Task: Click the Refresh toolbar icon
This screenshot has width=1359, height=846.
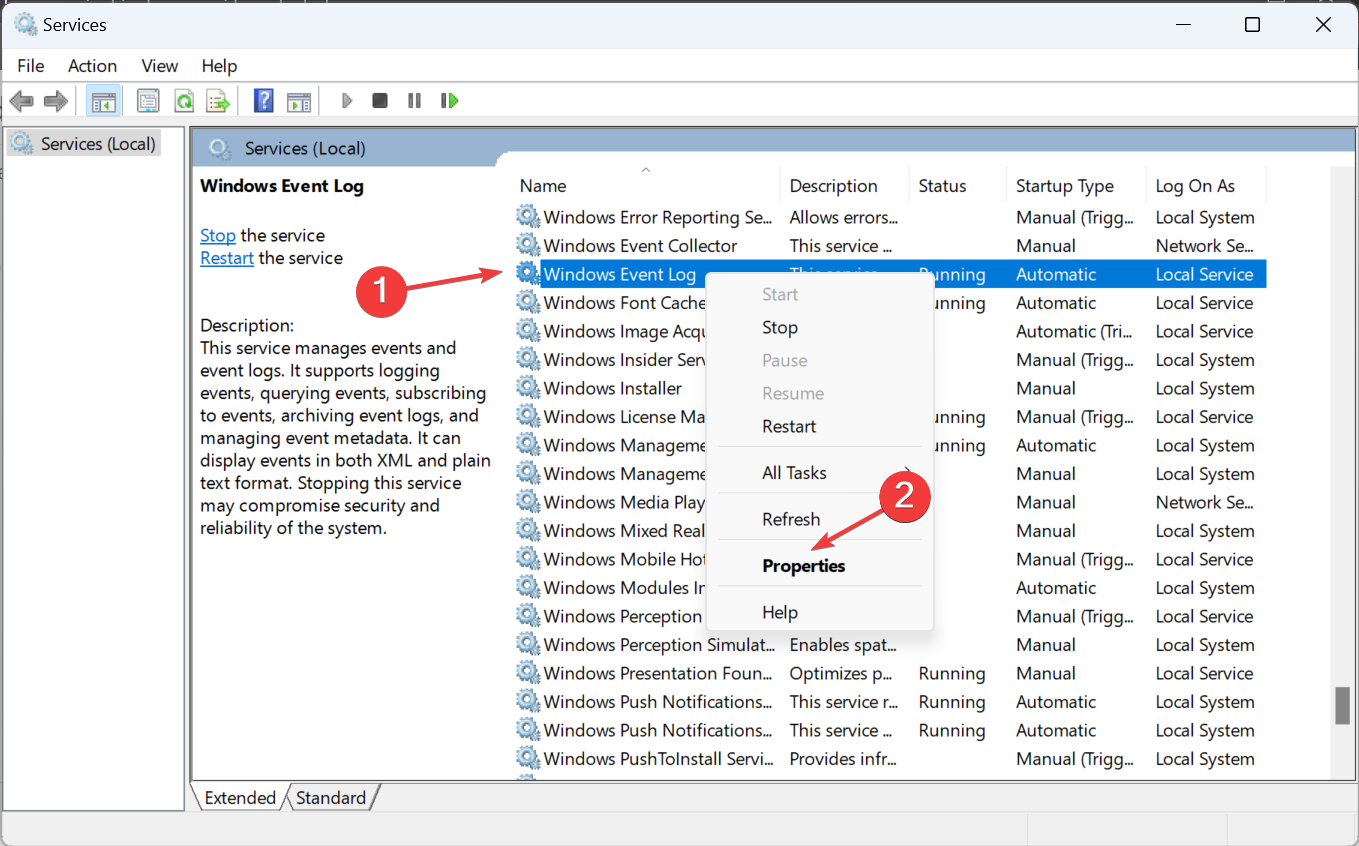Action: [x=184, y=101]
